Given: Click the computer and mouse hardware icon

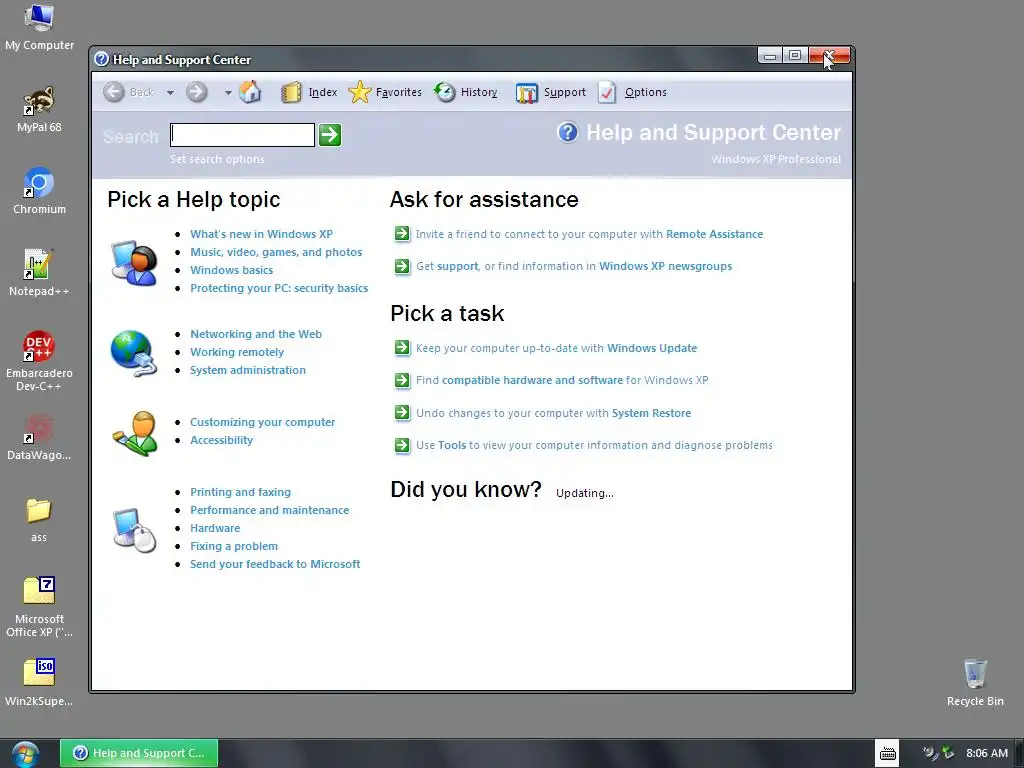Looking at the screenshot, I should [x=135, y=530].
